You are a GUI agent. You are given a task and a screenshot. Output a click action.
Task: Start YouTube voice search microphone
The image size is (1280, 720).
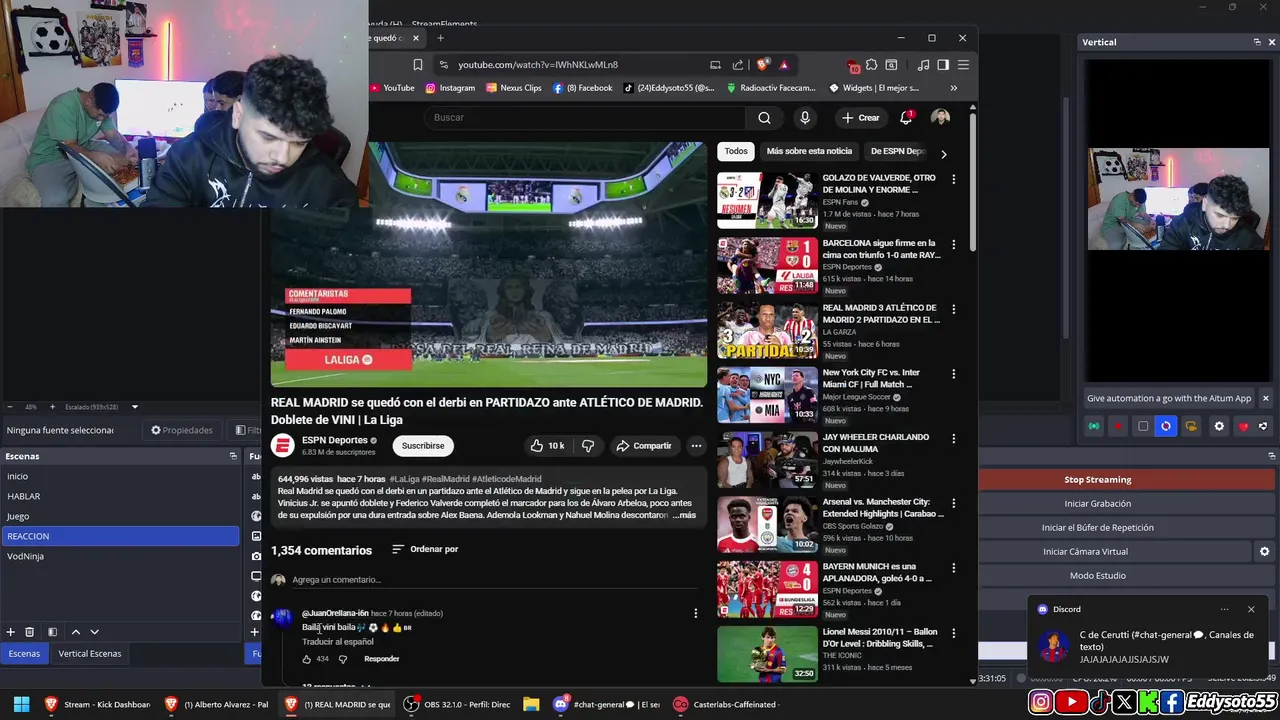[x=805, y=118]
